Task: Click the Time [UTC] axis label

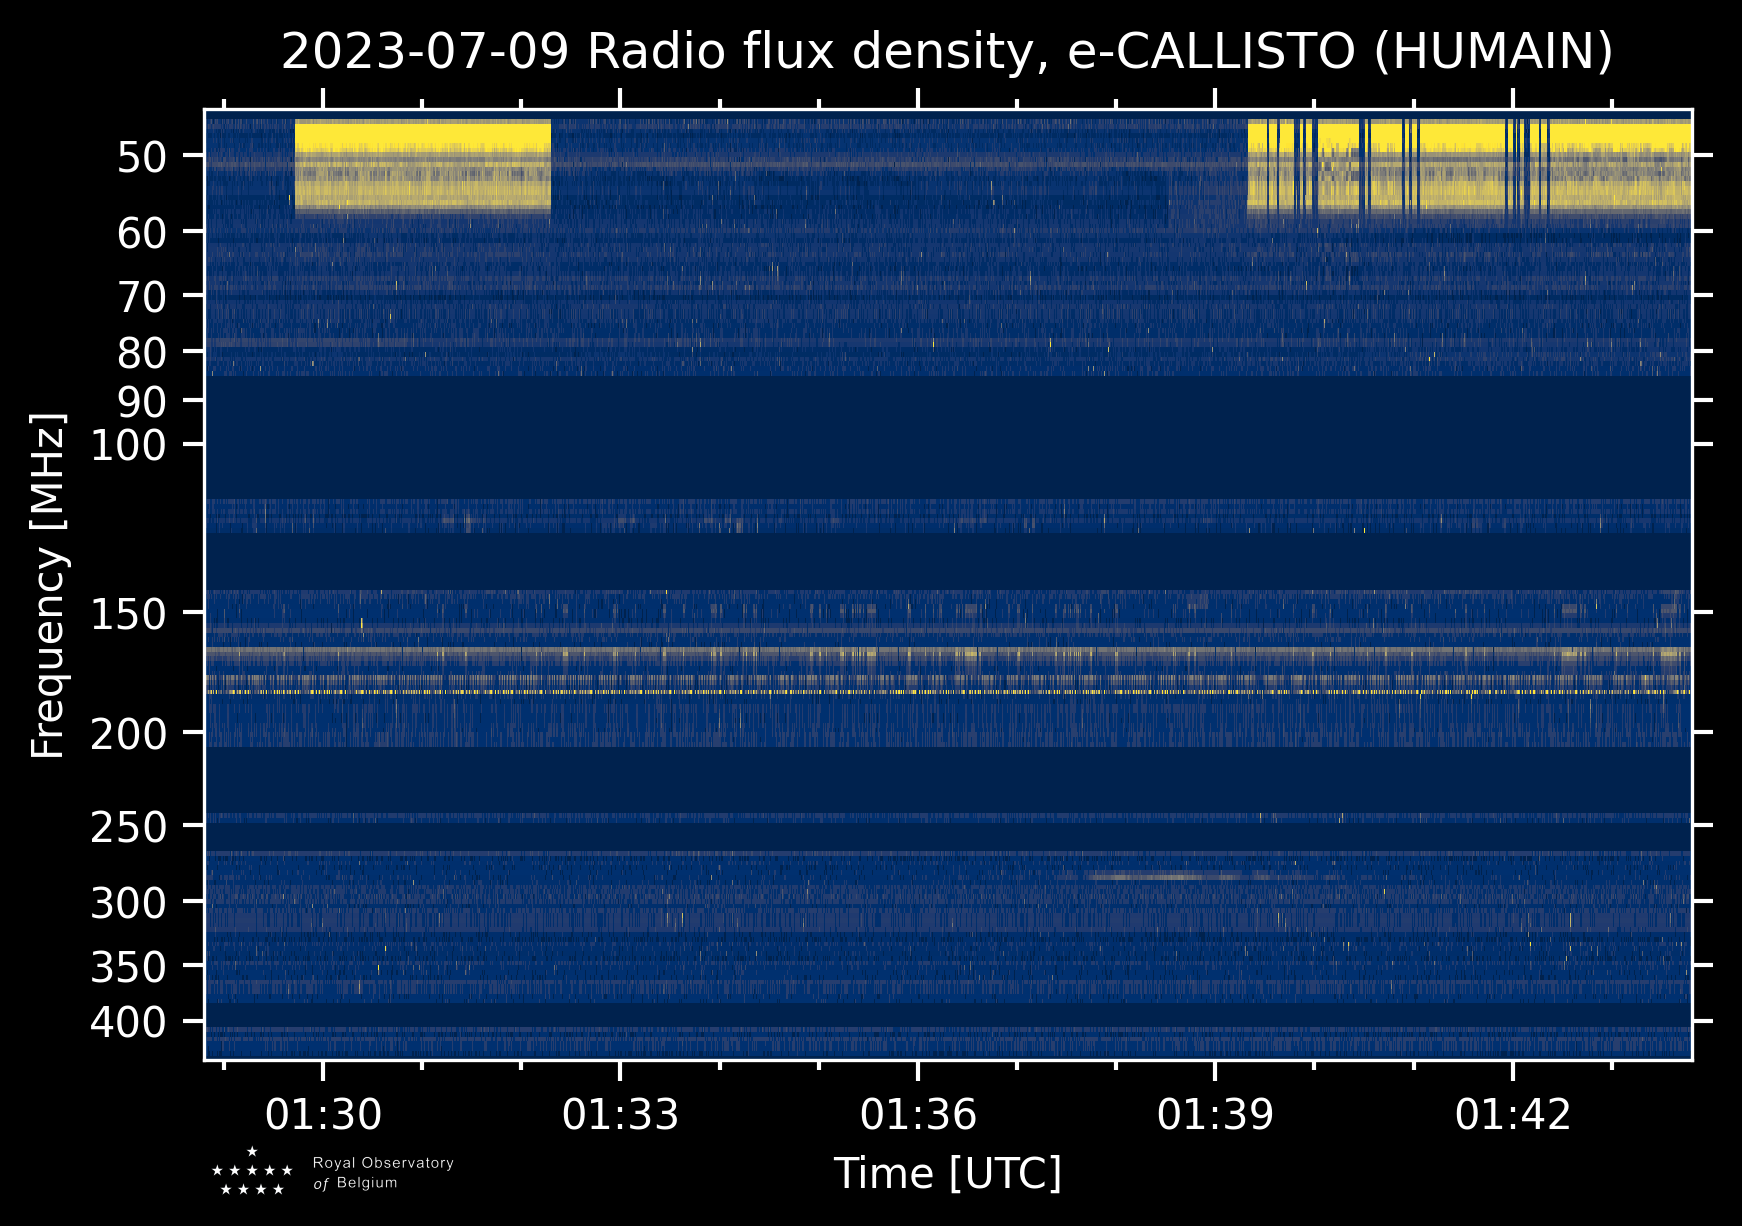Action: 948,1173
